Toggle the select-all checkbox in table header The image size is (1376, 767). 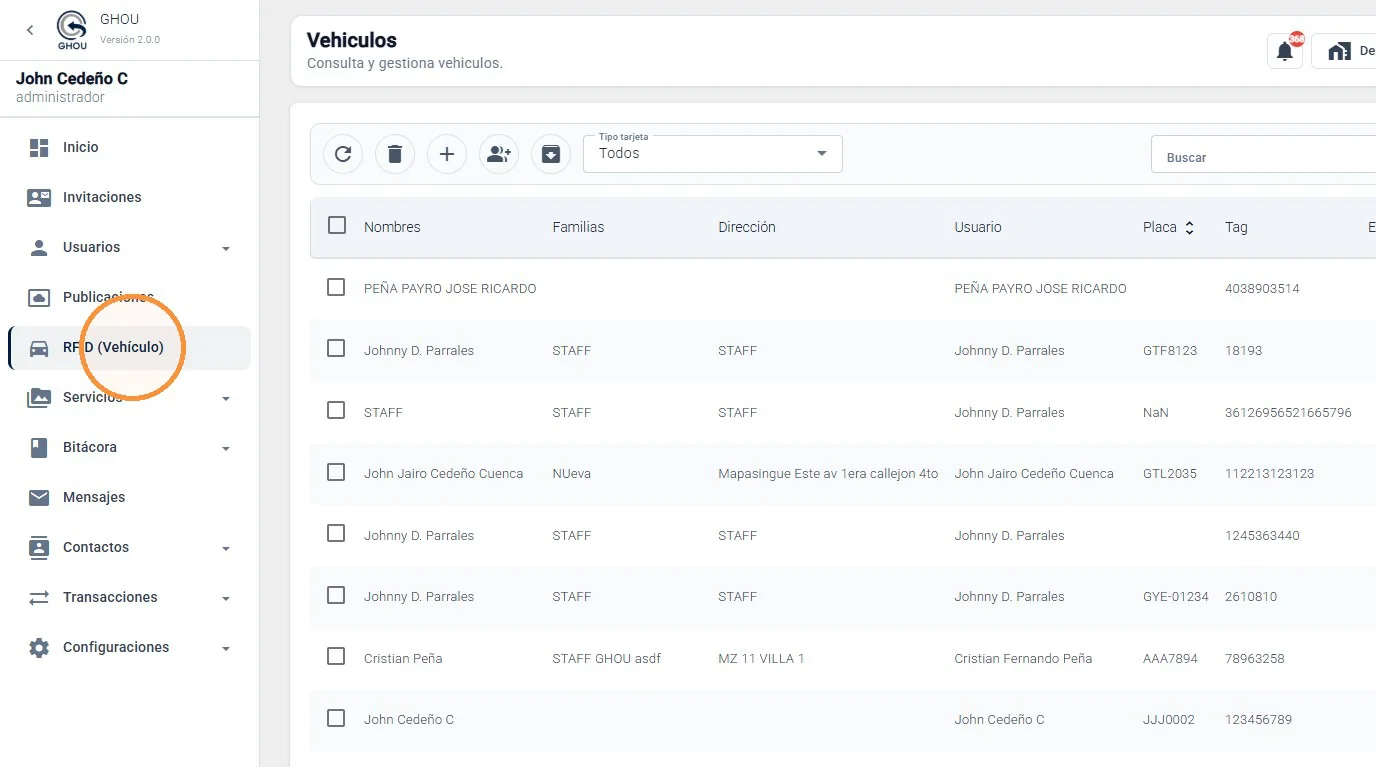tap(337, 225)
